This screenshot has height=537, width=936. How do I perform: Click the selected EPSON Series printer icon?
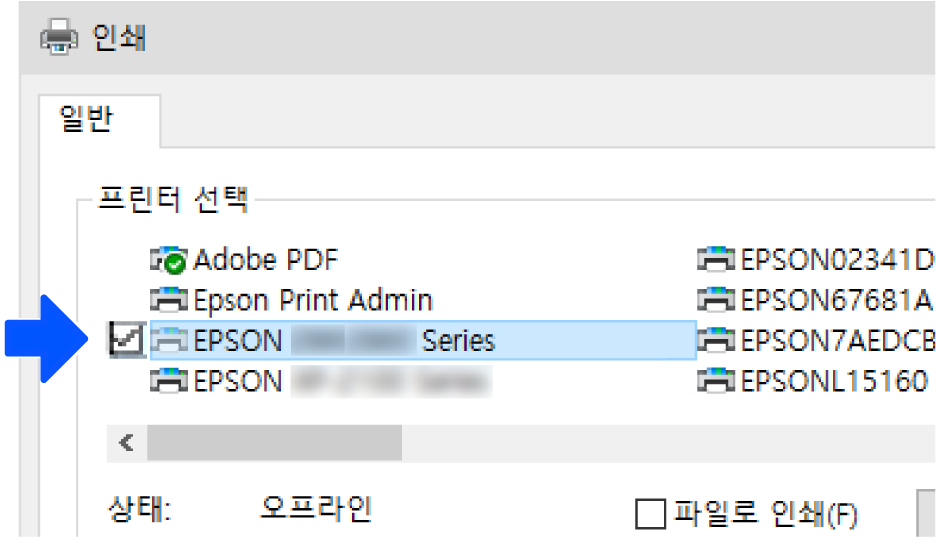click(168, 340)
